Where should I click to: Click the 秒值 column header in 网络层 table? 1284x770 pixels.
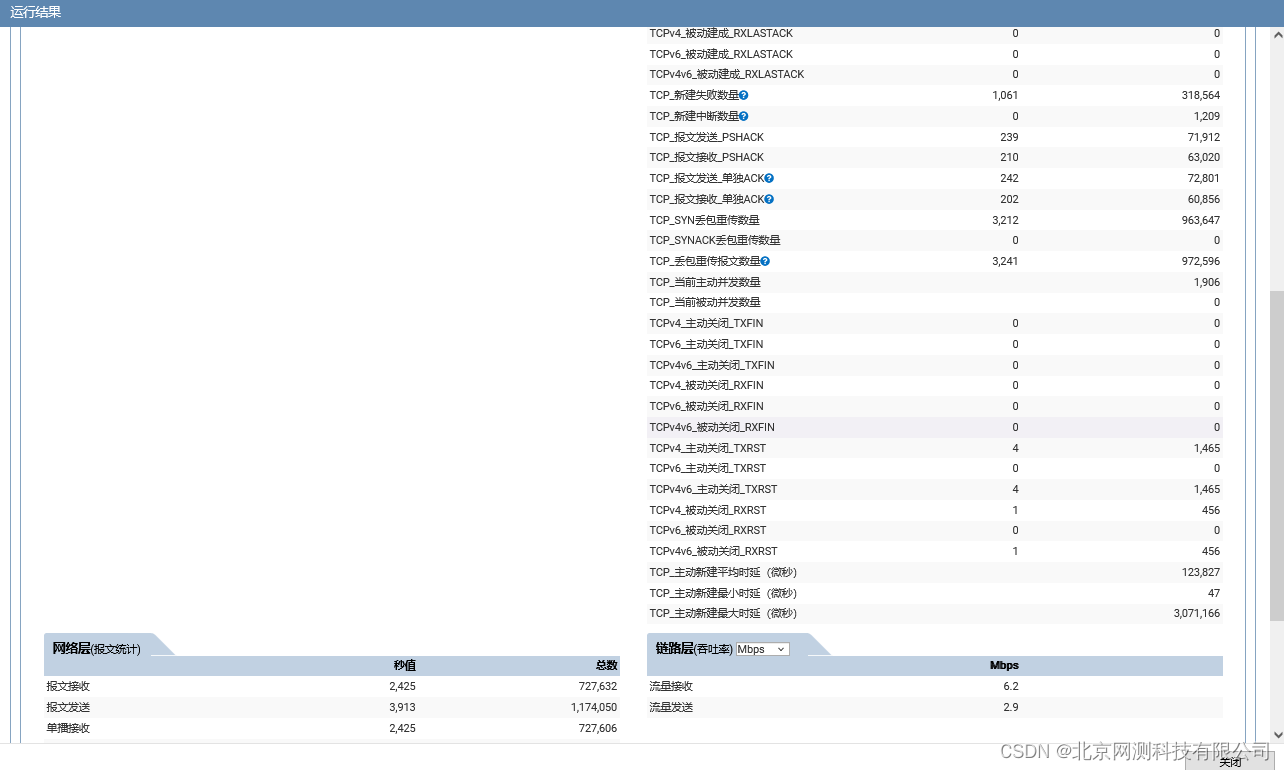click(x=404, y=665)
